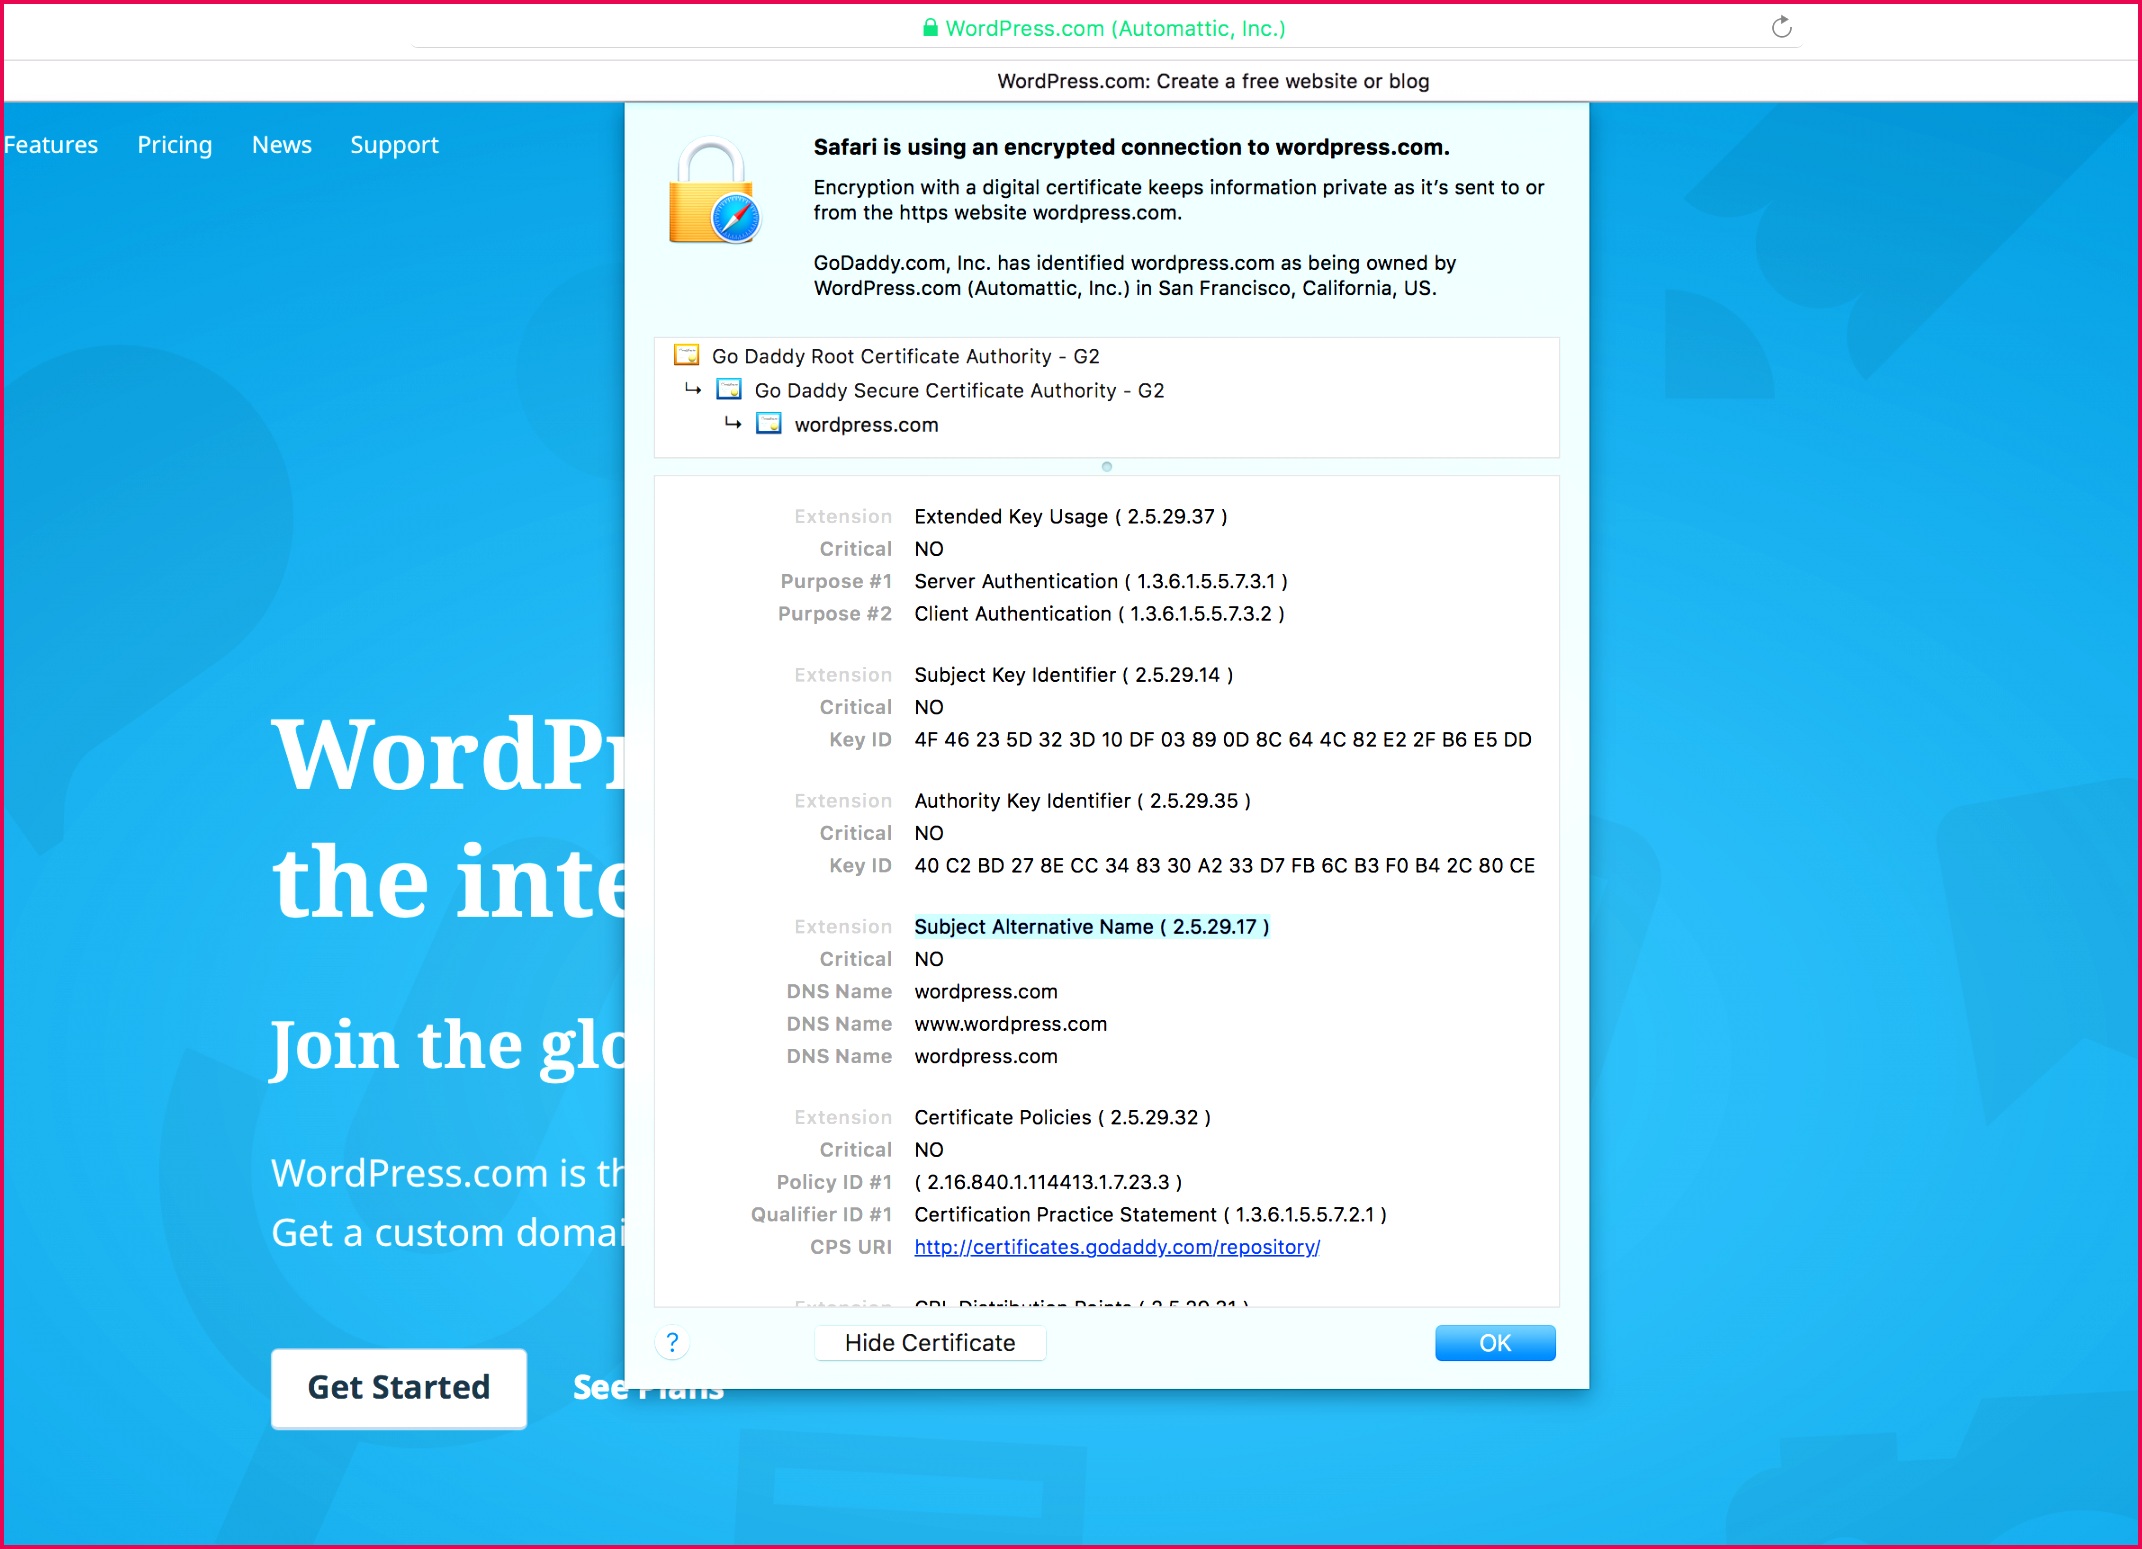Select Go Daddy Root Certificate Authority icon
2142x1549 pixels.
pyautogui.click(x=687, y=356)
